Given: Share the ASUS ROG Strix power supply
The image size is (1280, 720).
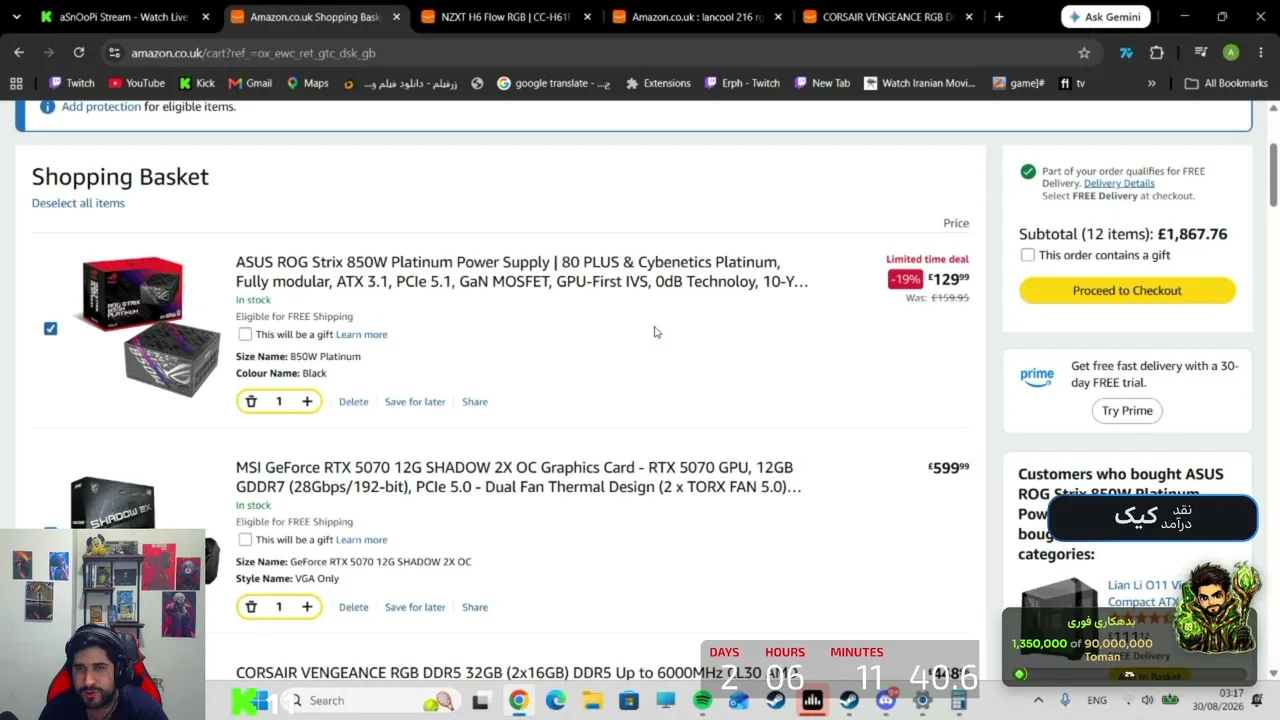Looking at the screenshot, I should pyautogui.click(x=475, y=401).
